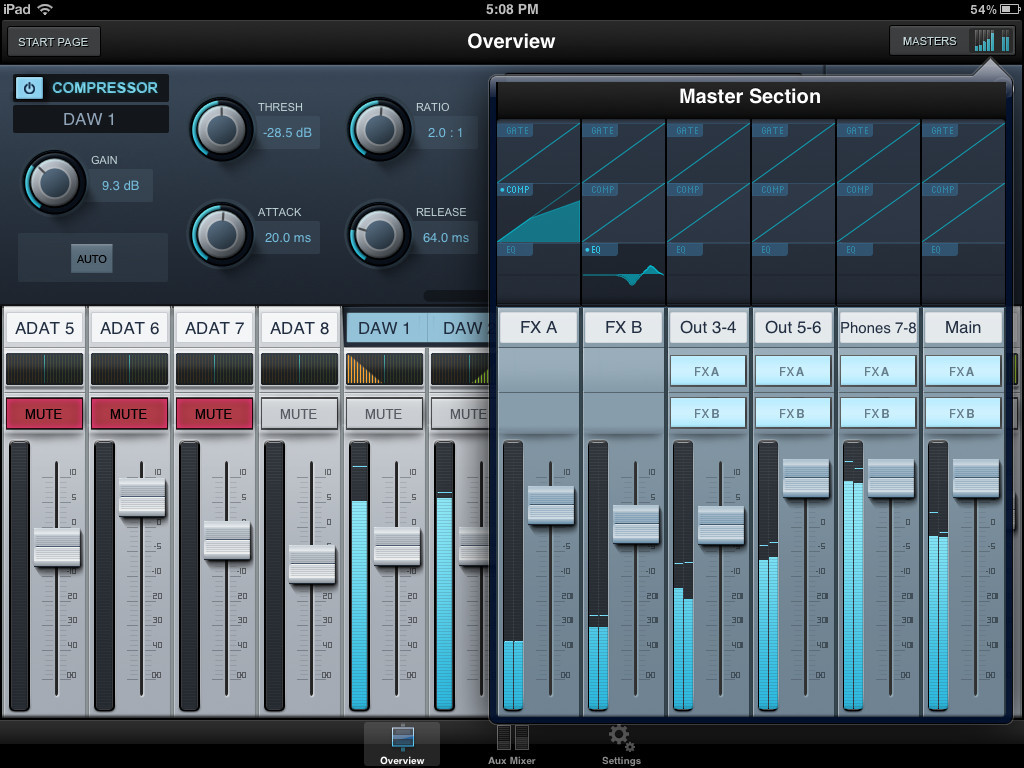1024x768 pixels.
Task: Select the DAW 1 channel label
Action: point(384,328)
